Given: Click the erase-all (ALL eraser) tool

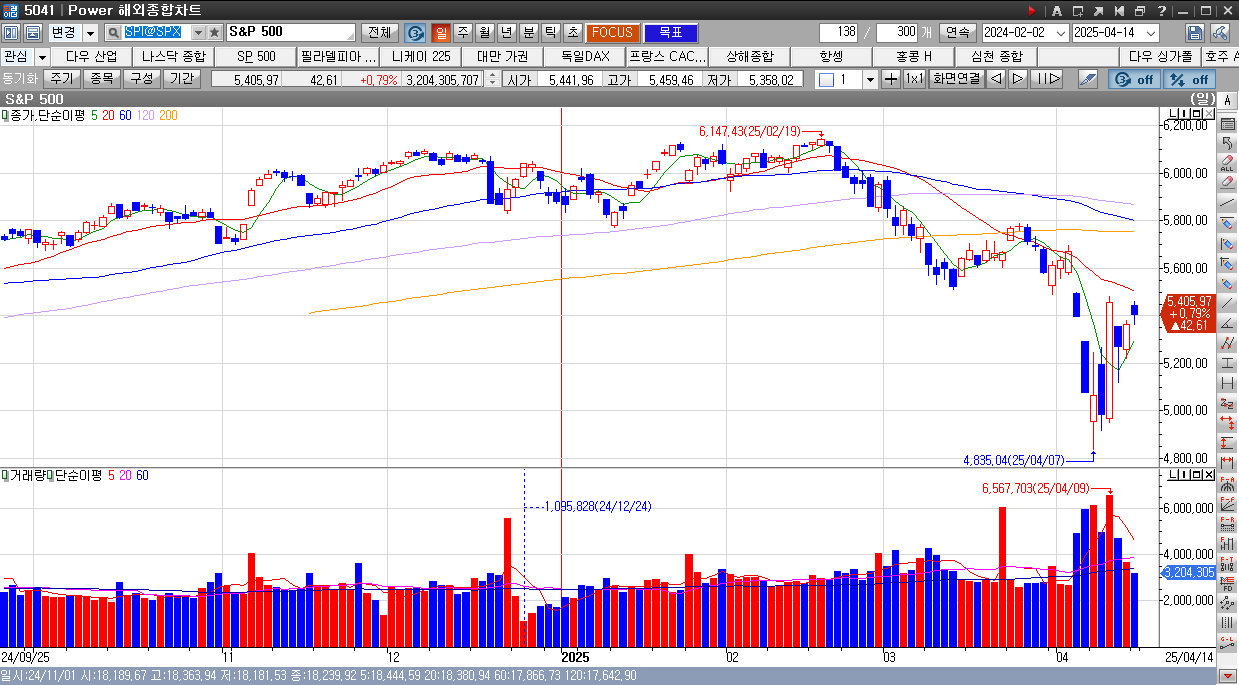Looking at the screenshot, I should 1228,163.
